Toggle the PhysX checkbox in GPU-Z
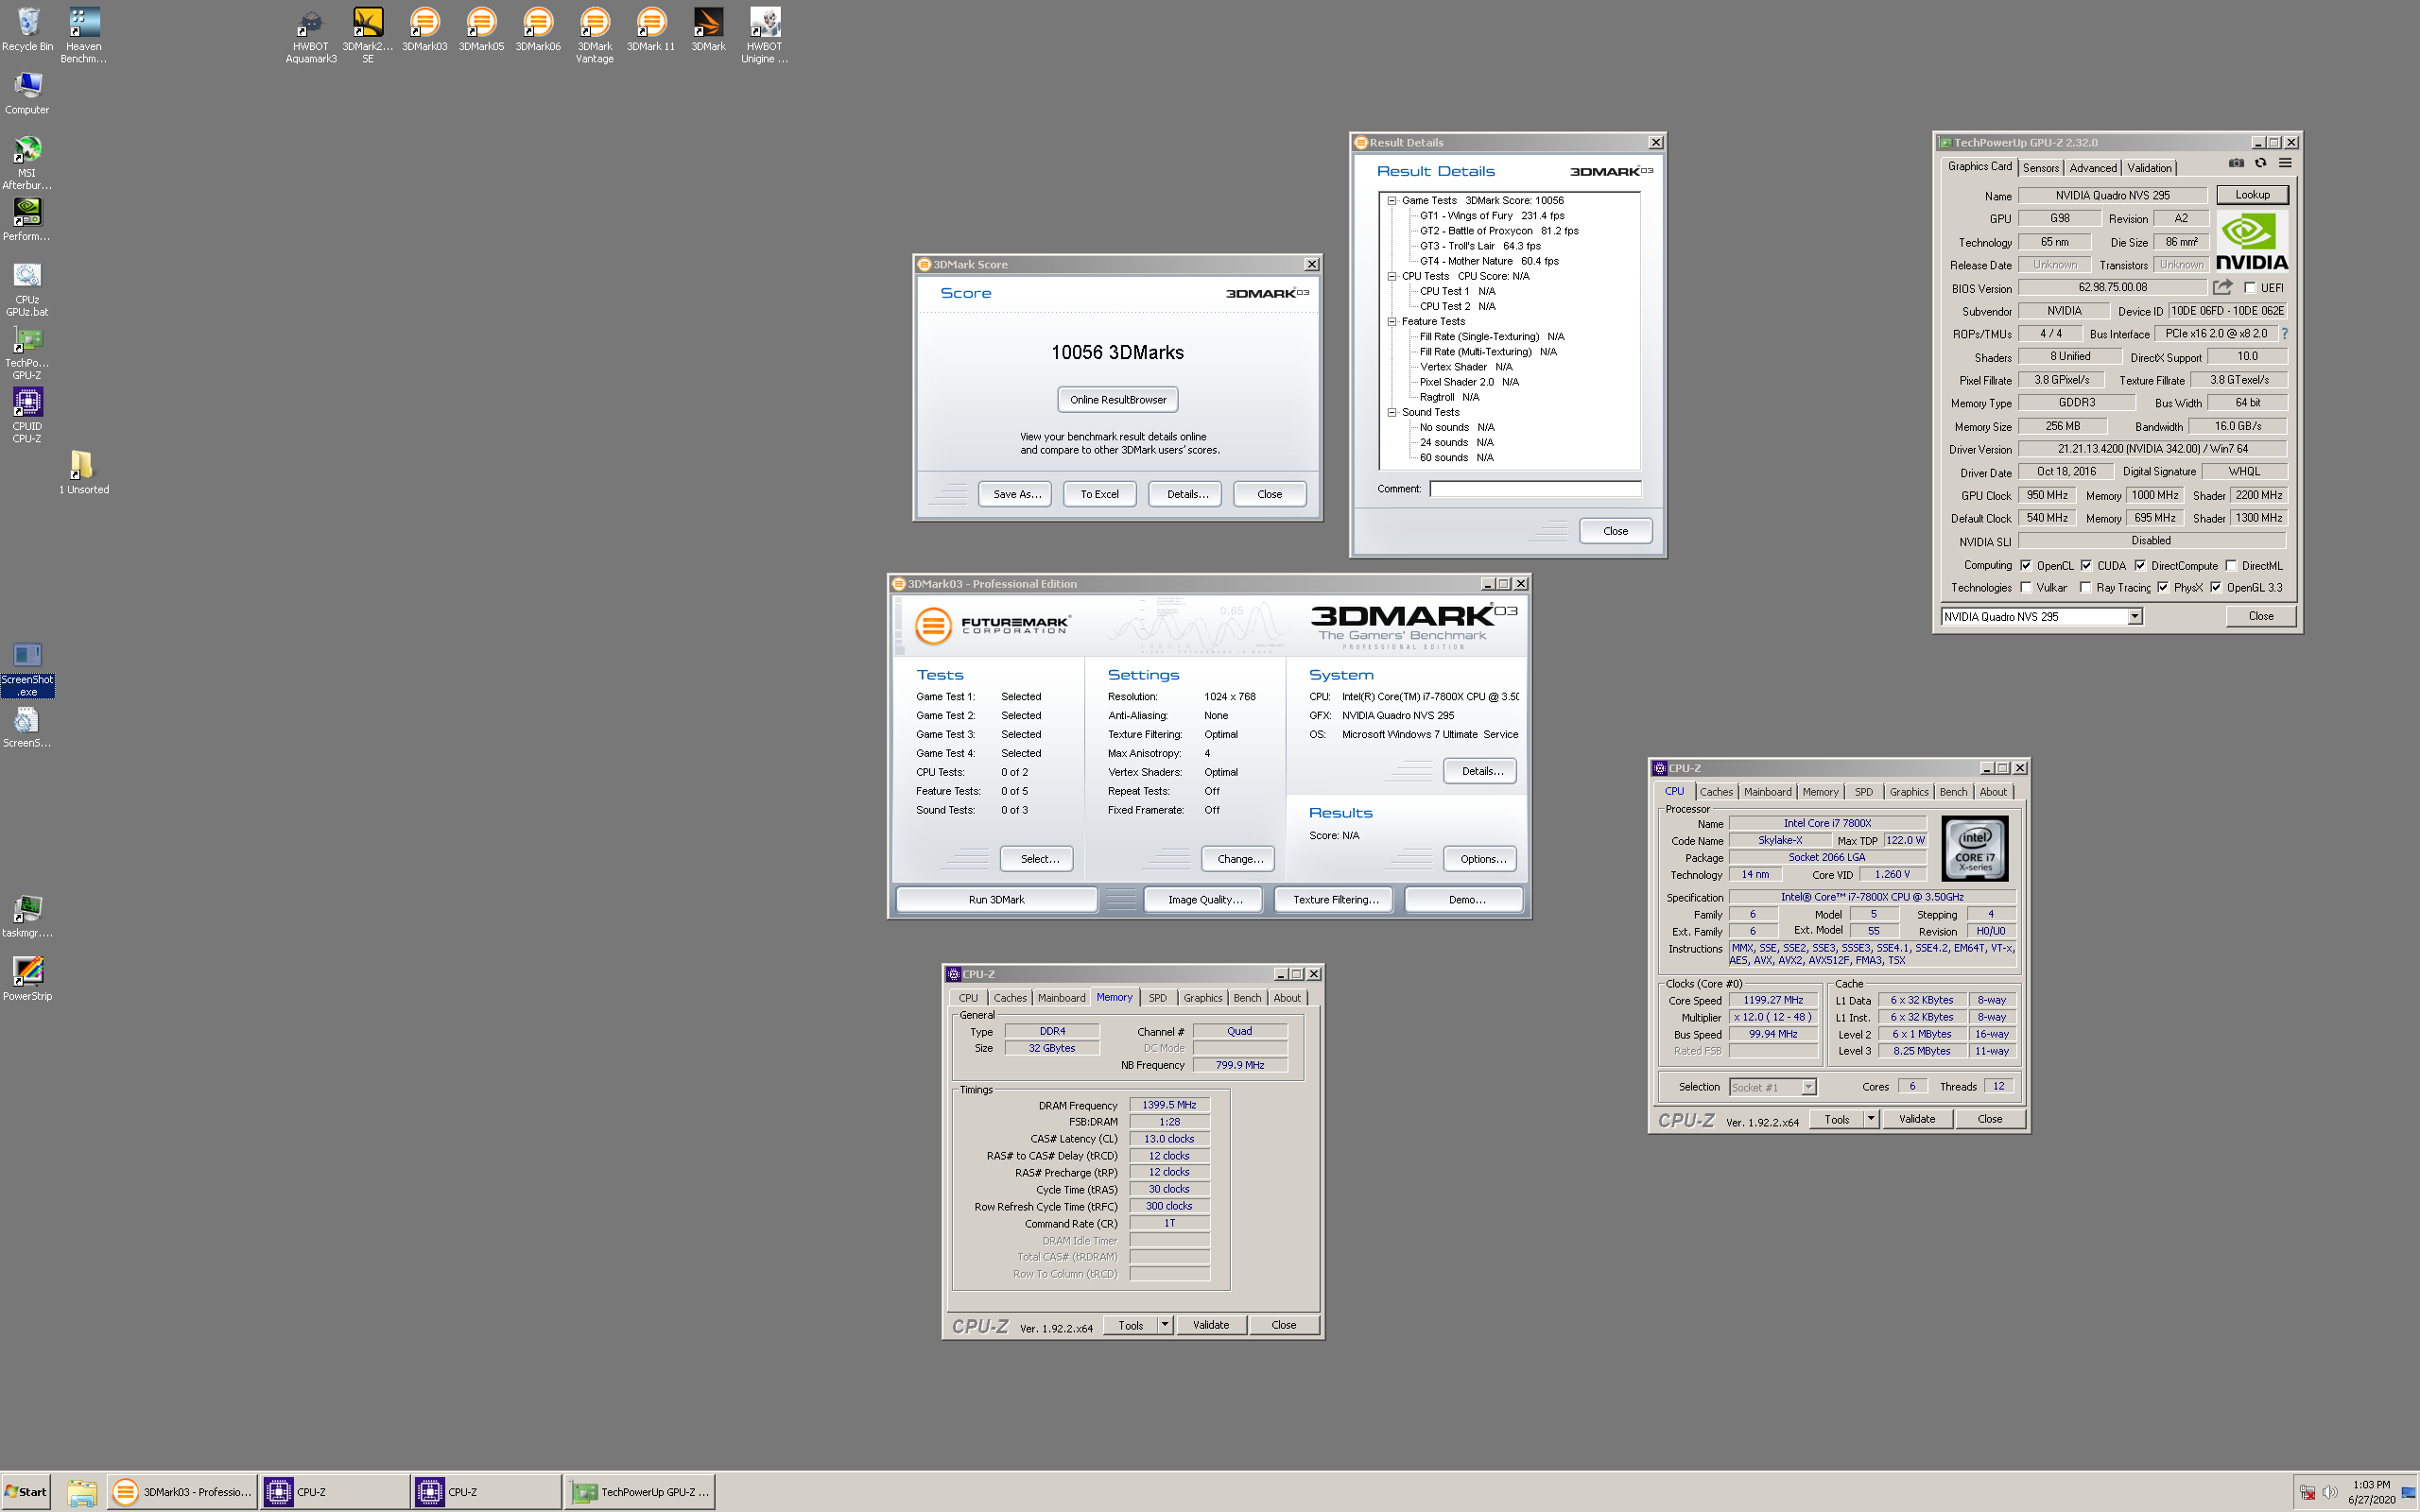This screenshot has width=2420, height=1512. (2162, 587)
